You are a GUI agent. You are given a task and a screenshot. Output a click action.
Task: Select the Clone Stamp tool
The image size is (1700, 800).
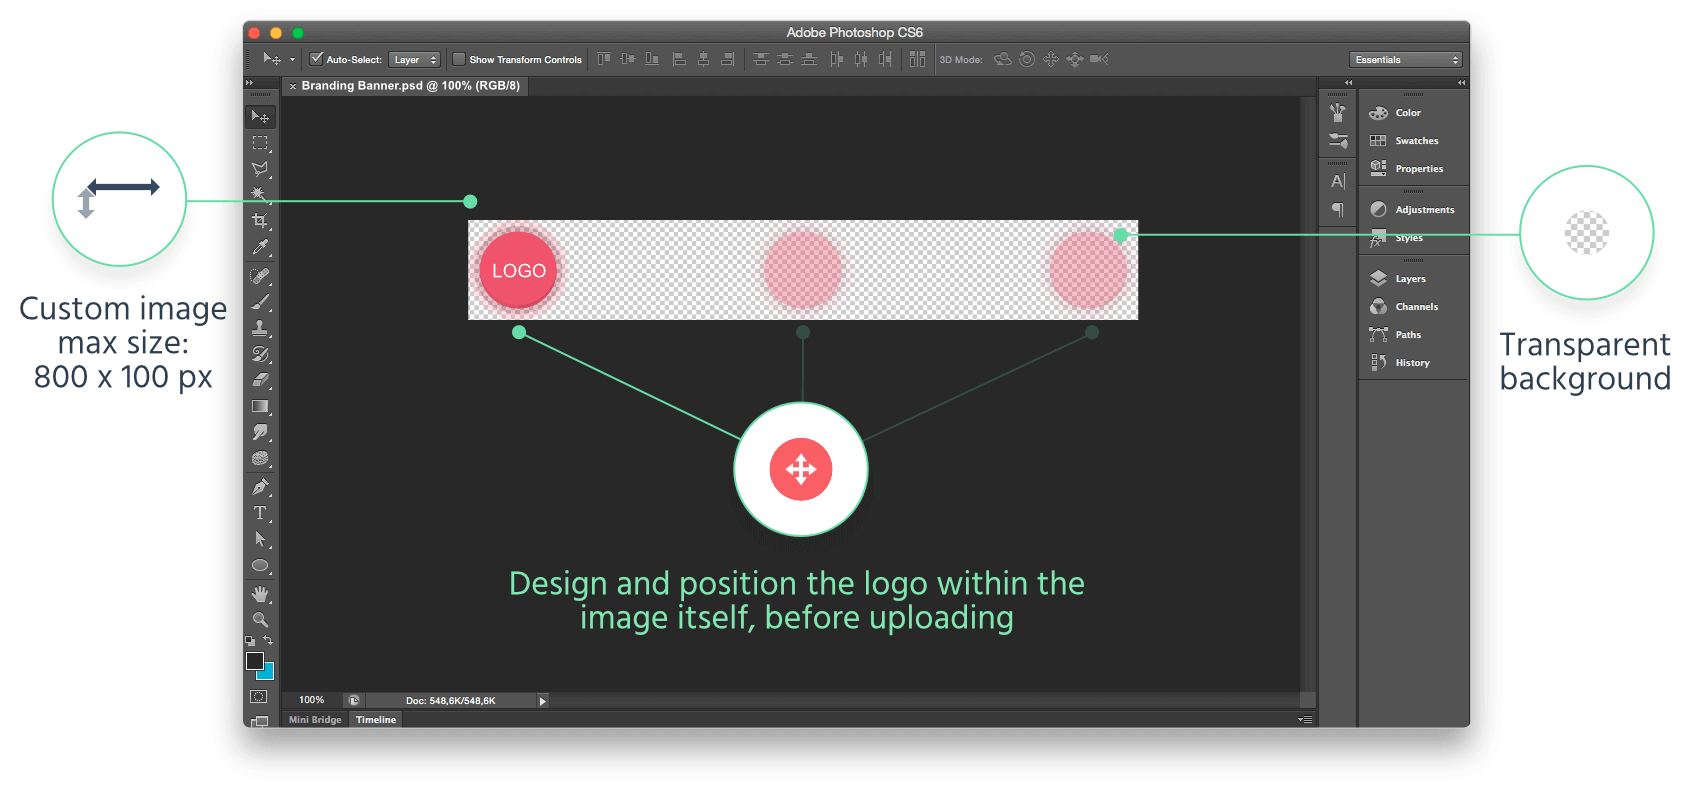click(260, 328)
